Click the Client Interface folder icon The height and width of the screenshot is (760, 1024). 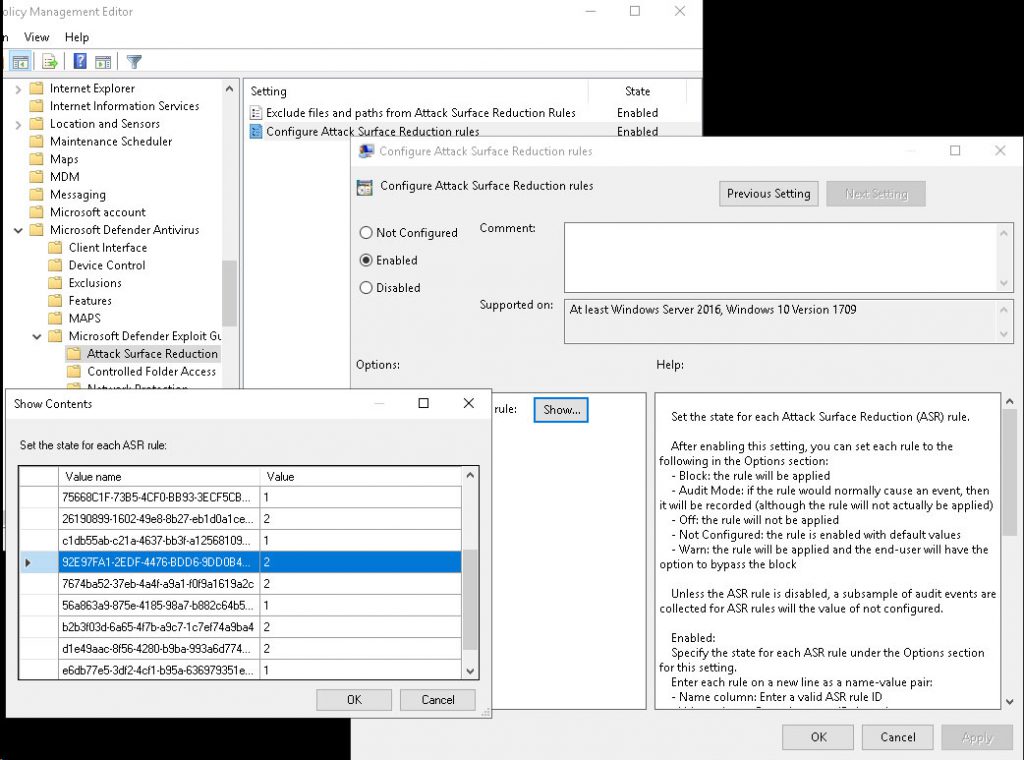coord(56,247)
